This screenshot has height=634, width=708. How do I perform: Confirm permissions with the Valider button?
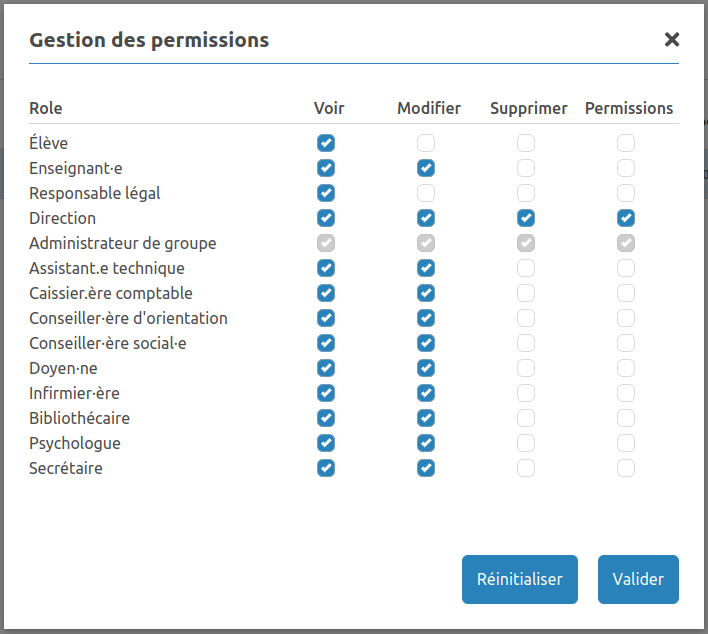click(638, 579)
